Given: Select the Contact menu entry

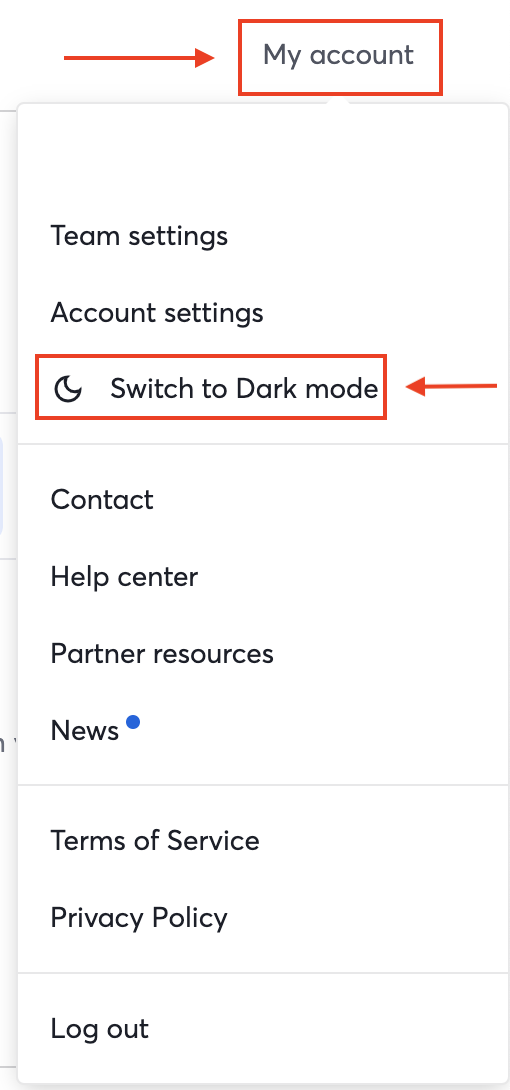Looking at the screenshot, I should pos(102,500).
